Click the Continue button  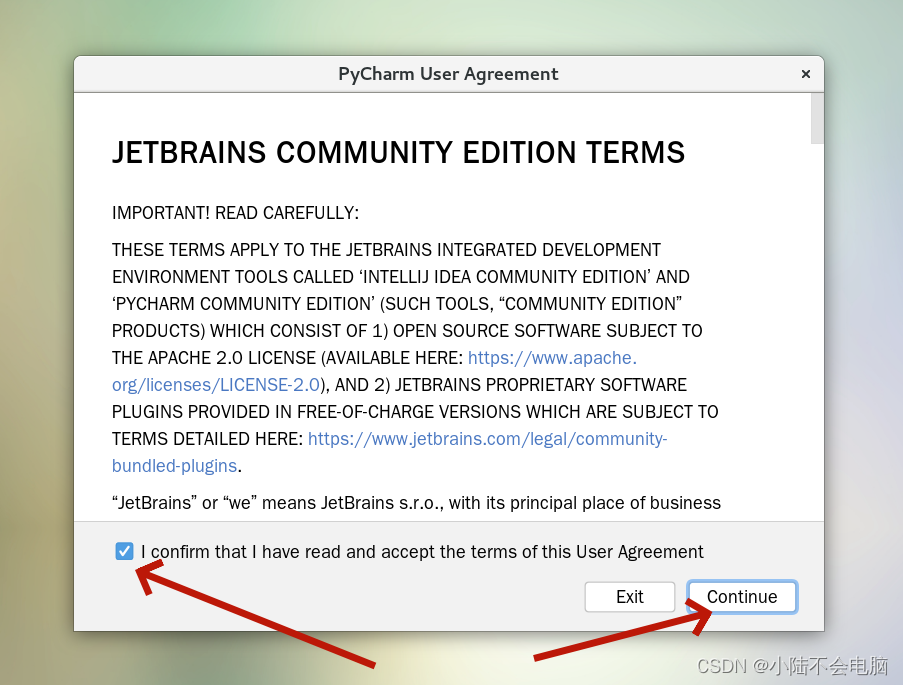(x=742, y=596)
